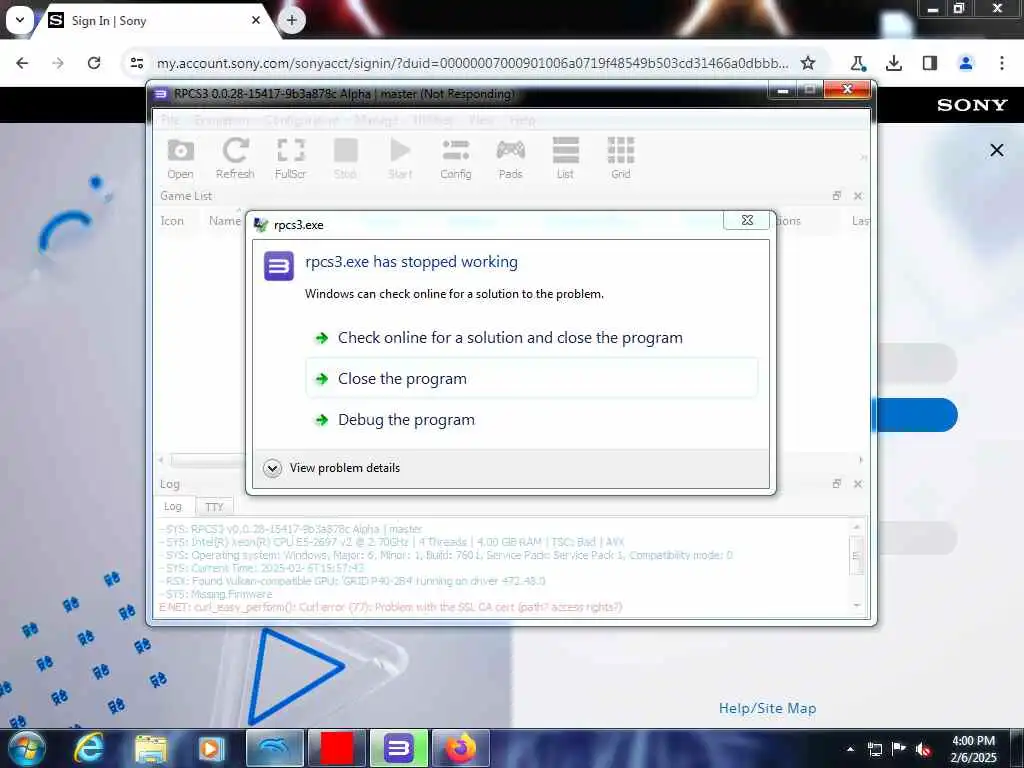Sort game list by Icon column
The image size is (1024, 768).
pos(172,221)
